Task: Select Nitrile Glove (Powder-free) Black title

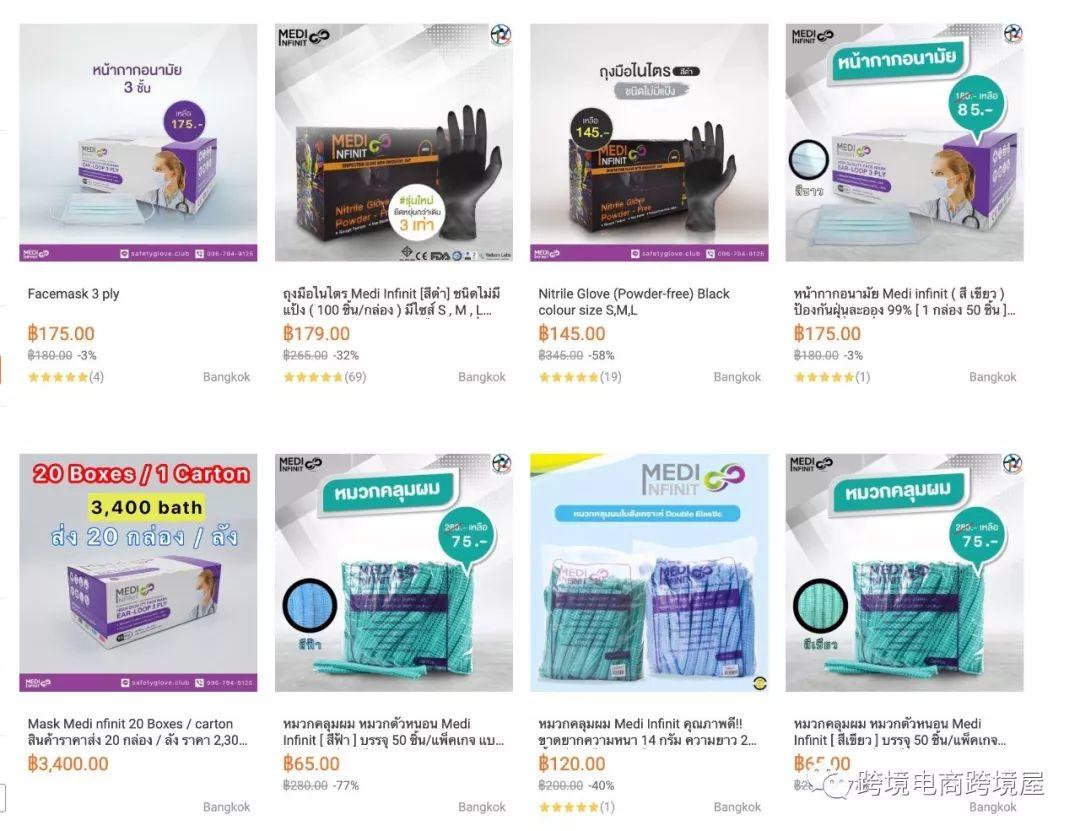Action: click(634, 302)
